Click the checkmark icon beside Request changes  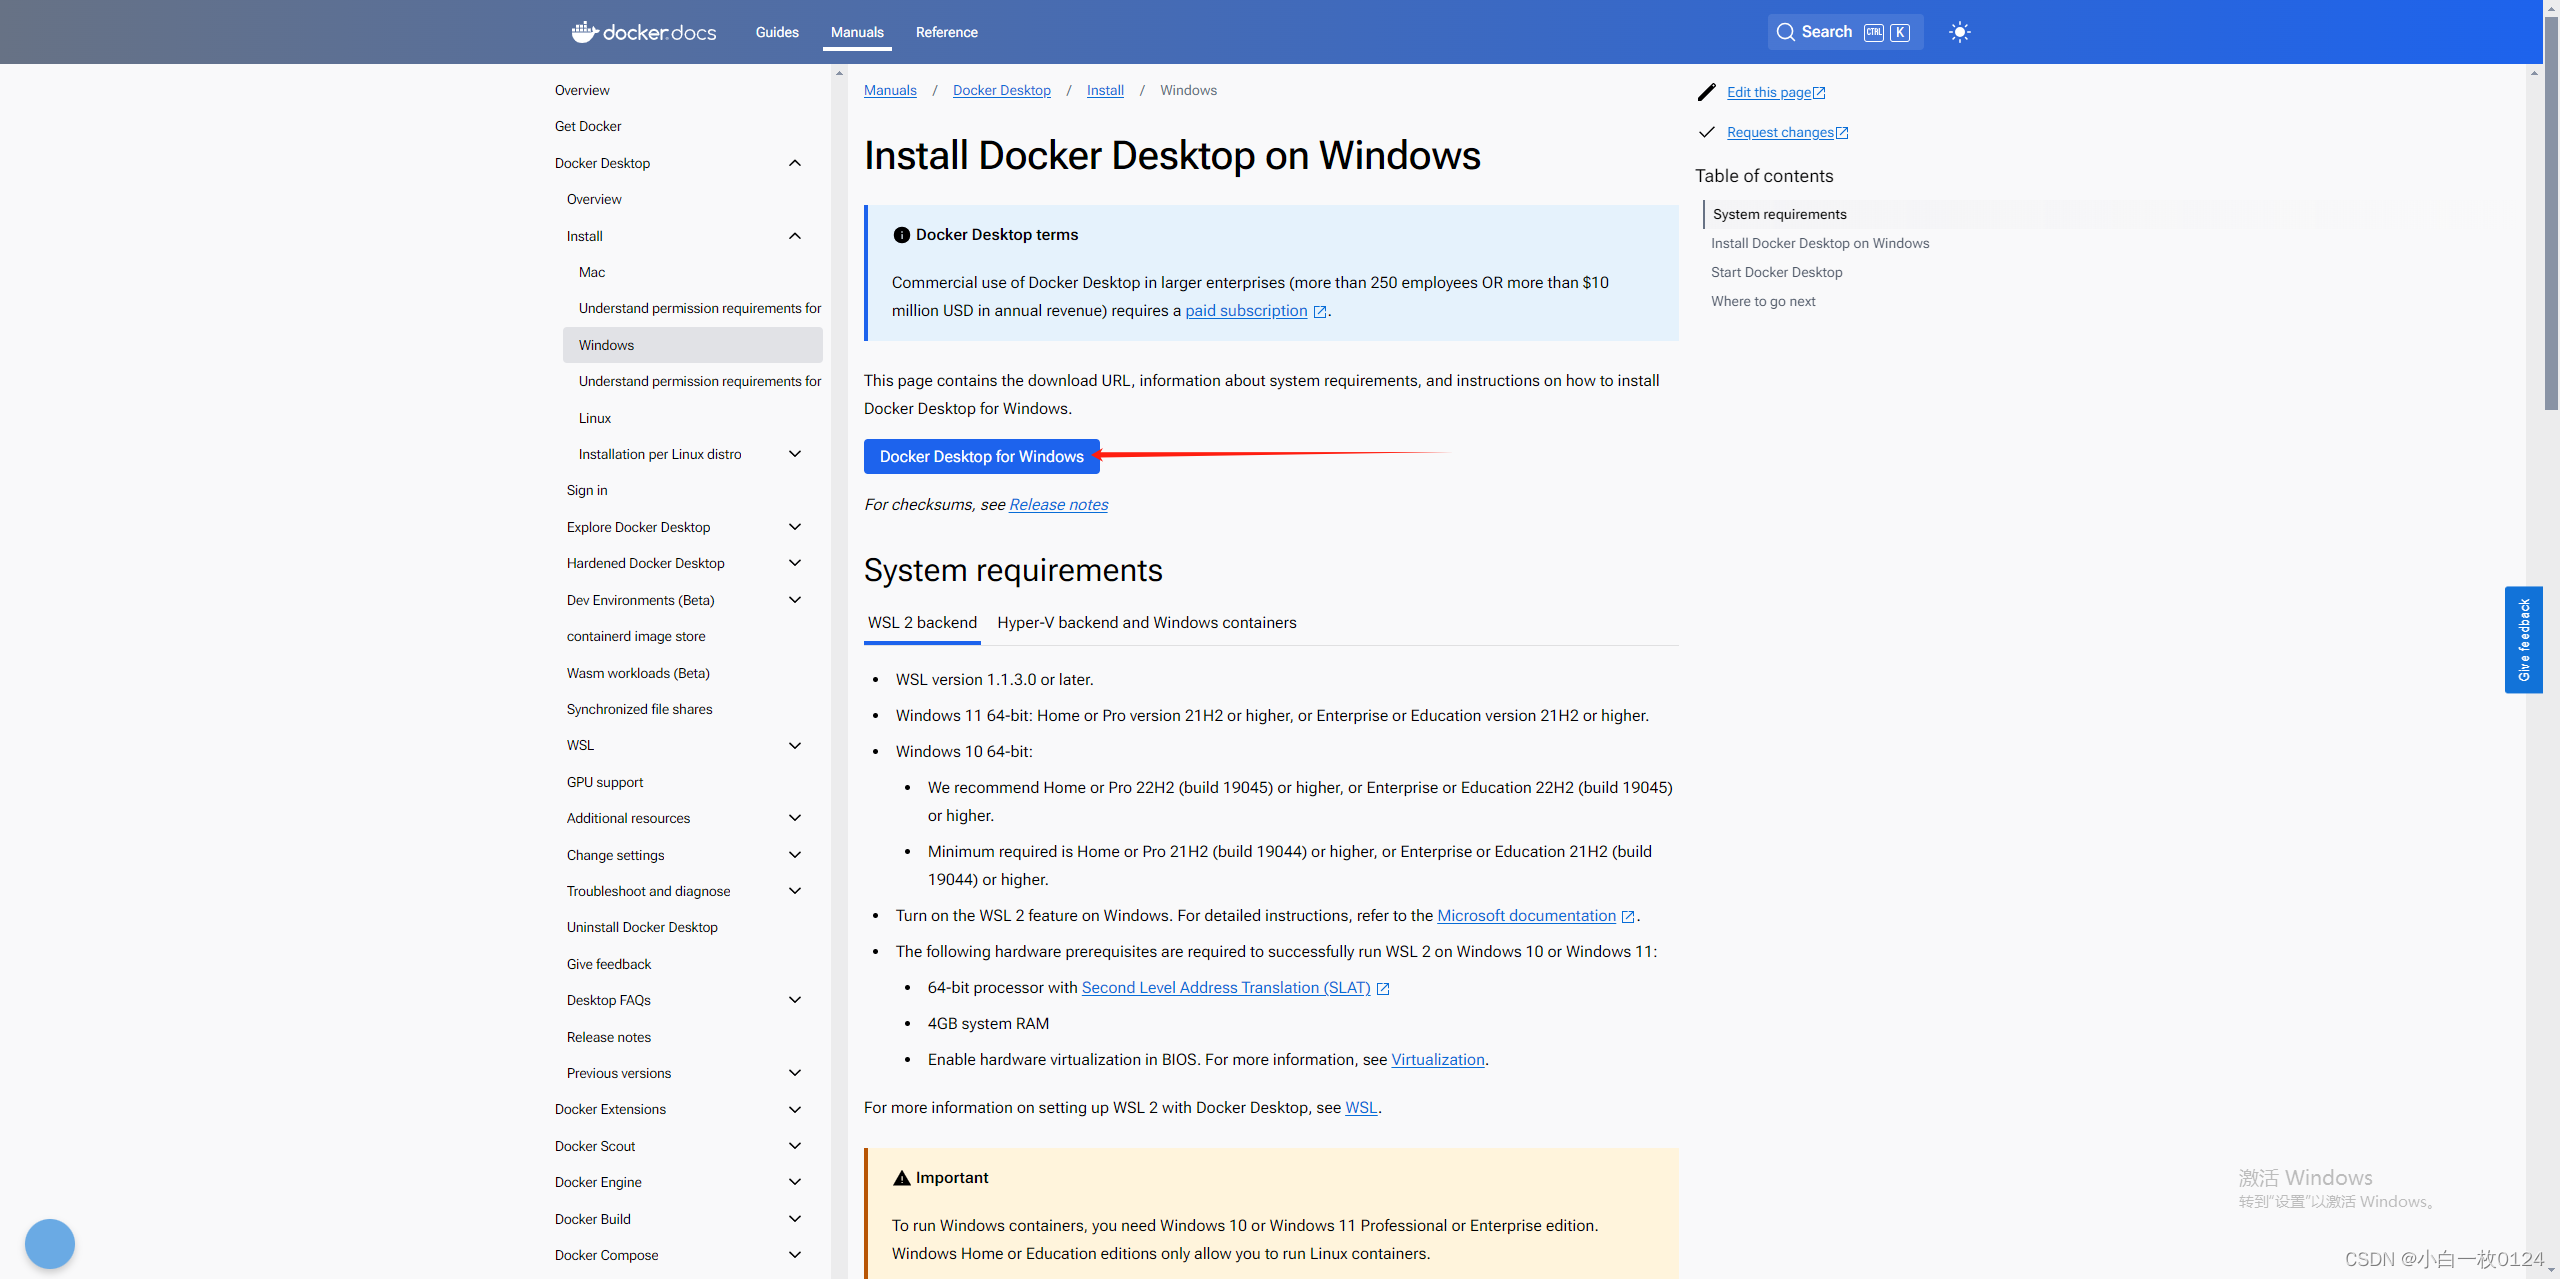(1706, 132)
